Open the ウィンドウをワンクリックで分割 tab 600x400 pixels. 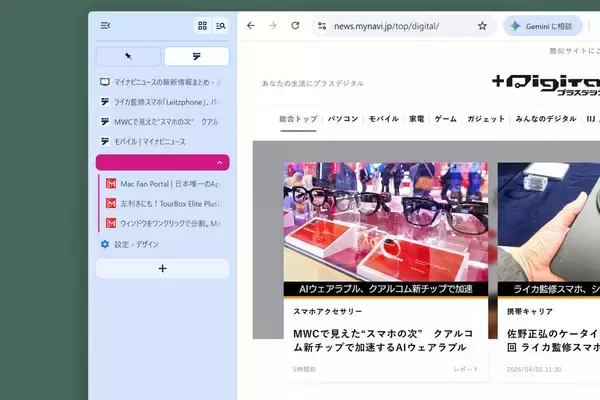165,223
